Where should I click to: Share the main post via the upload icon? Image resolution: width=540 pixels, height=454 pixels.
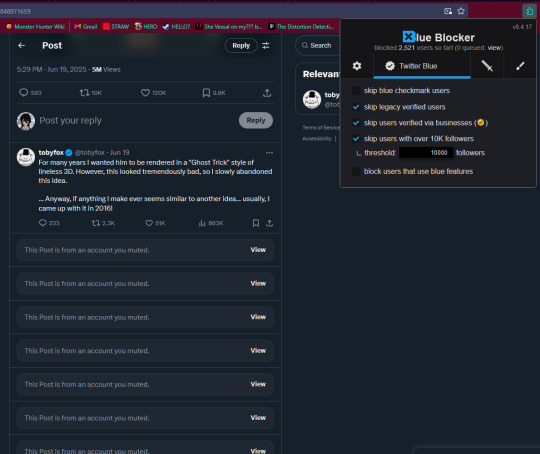[x=267, y=93]
